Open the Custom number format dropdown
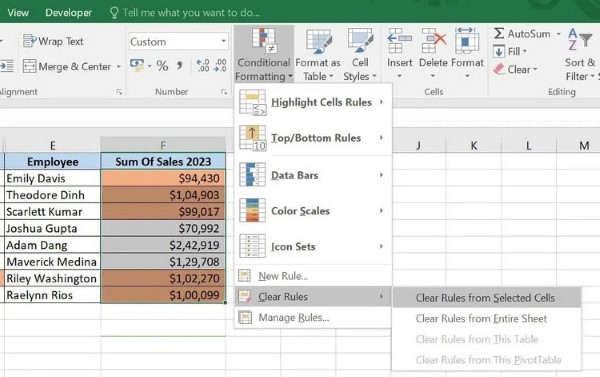 (x=223, y=41)
